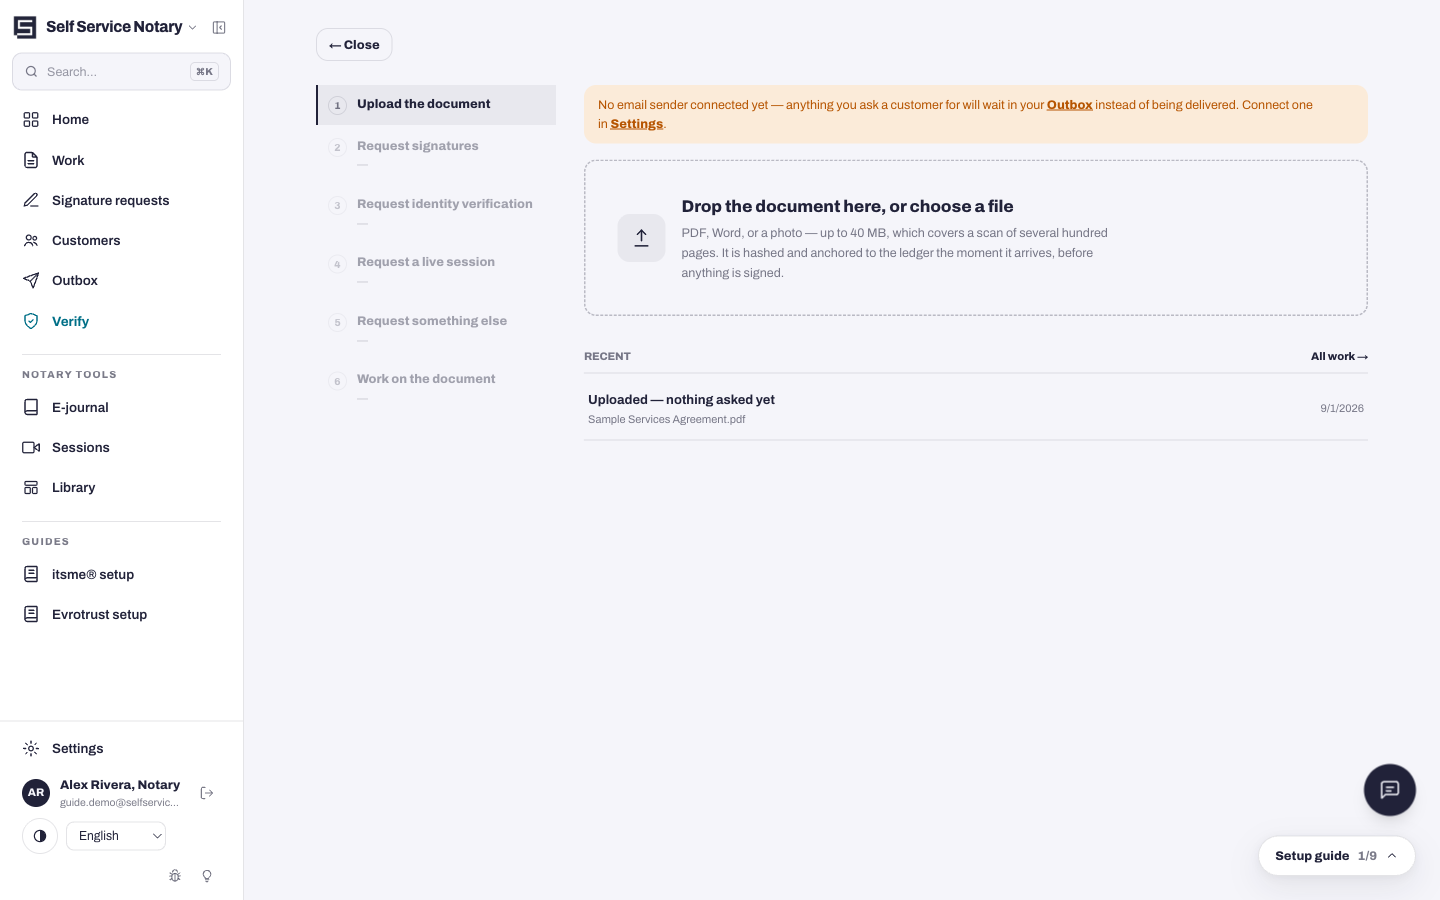The height and width of the screenshot is (900, 1440).
Task: Collapse the sidebar panel icon
Action: pyautogui.click(x=219, y=27)
